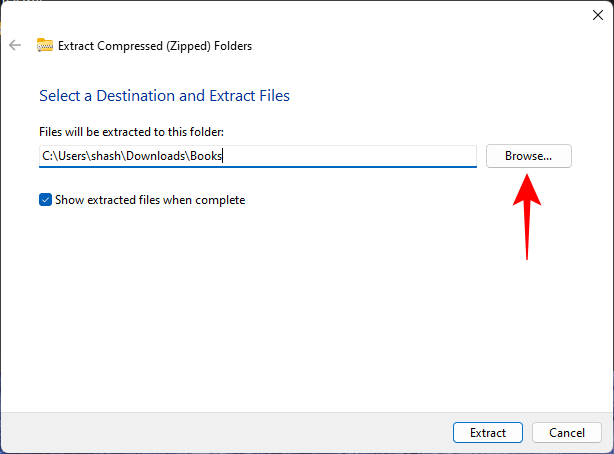The height and width of the screenshot is (454, 614).
Task: Uncheck the show extracted files checkbox
Action: pos(45,200)
